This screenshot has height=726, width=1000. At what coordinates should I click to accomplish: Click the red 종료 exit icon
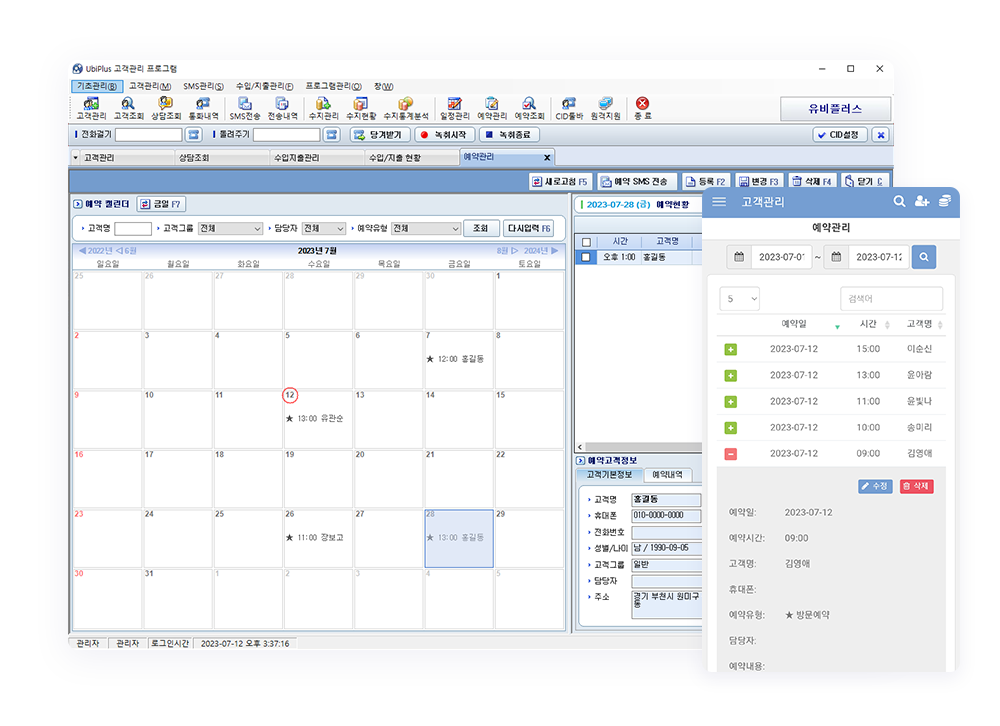coord(642,108)
